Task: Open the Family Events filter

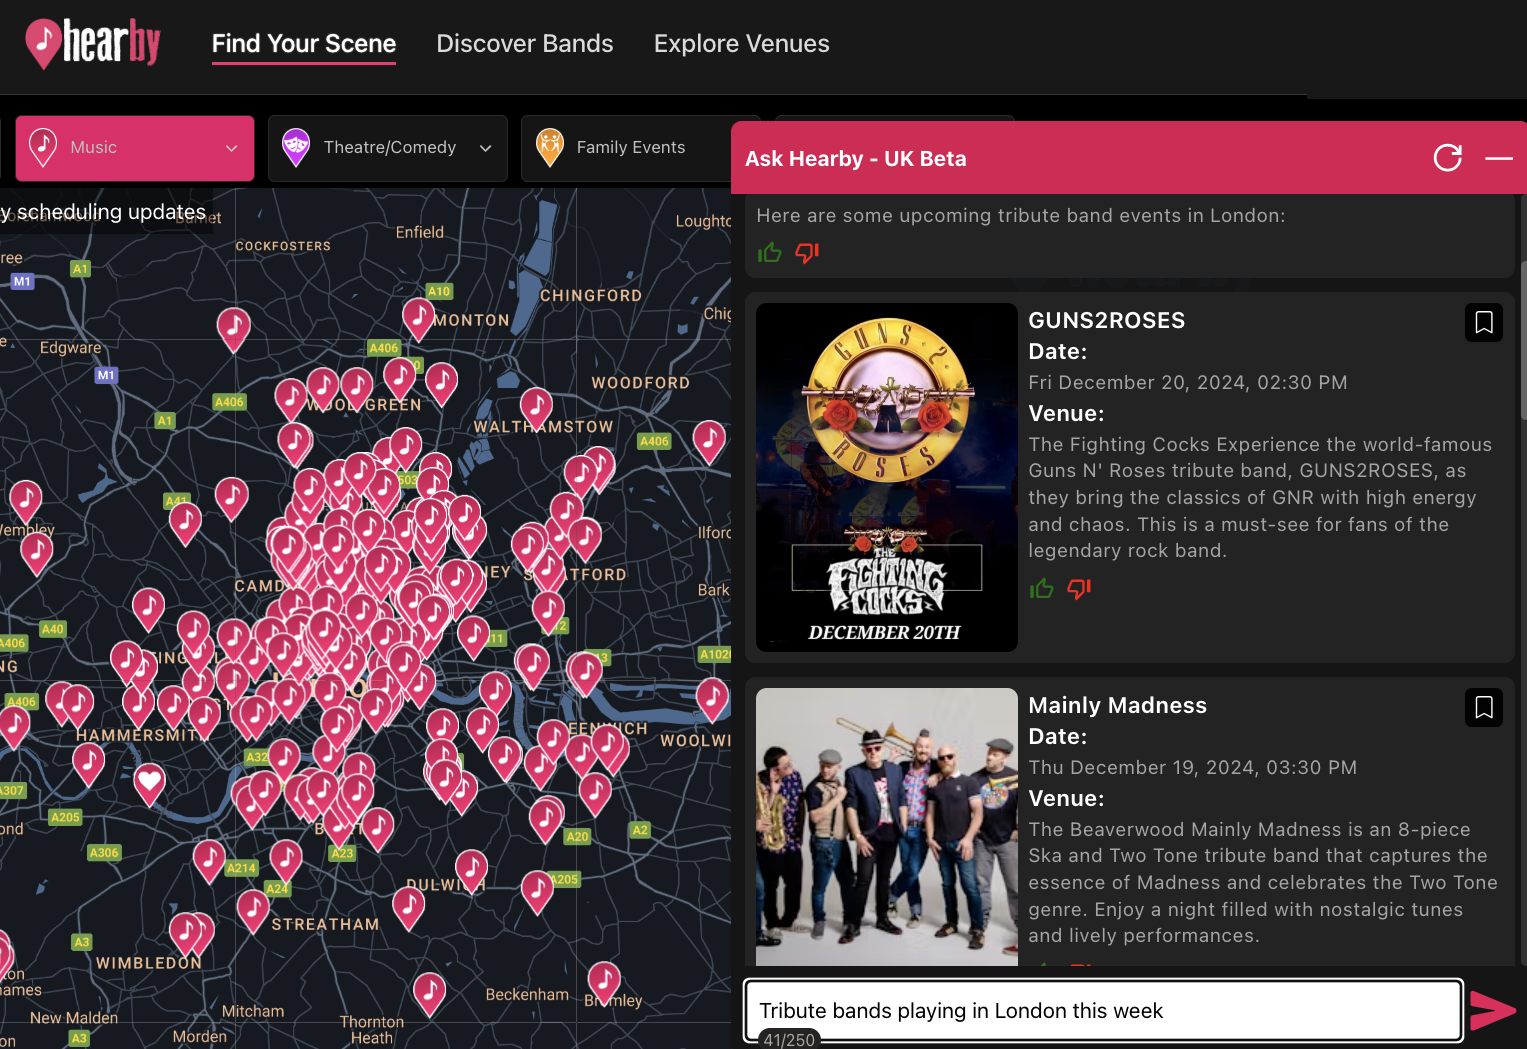Action: click(628, 148)
